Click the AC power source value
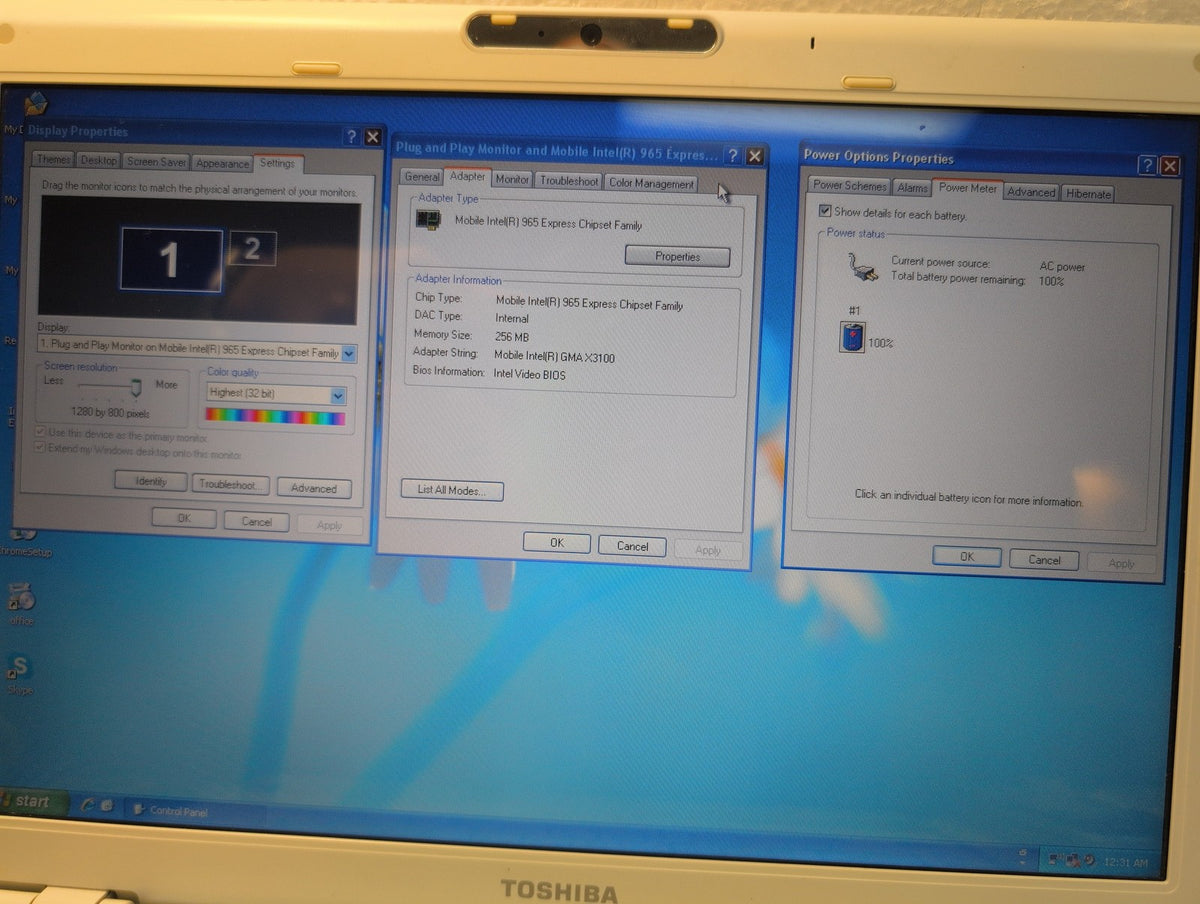The image size is (1200, 904). 1062,267
